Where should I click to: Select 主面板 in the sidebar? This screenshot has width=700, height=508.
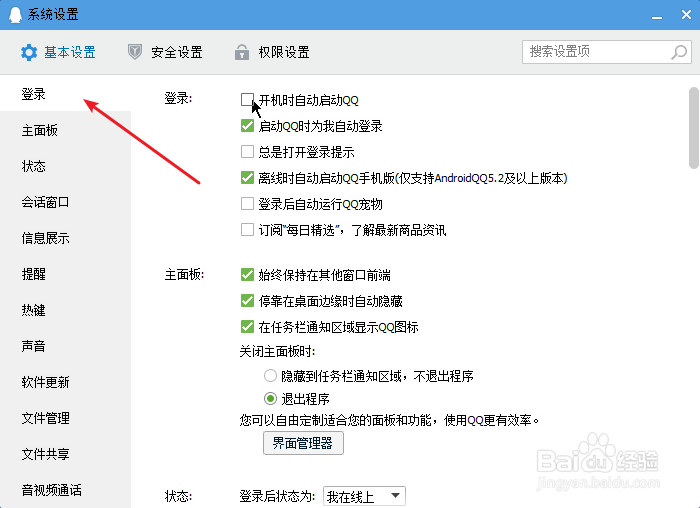pyautogui.click(x=65, y=130)
